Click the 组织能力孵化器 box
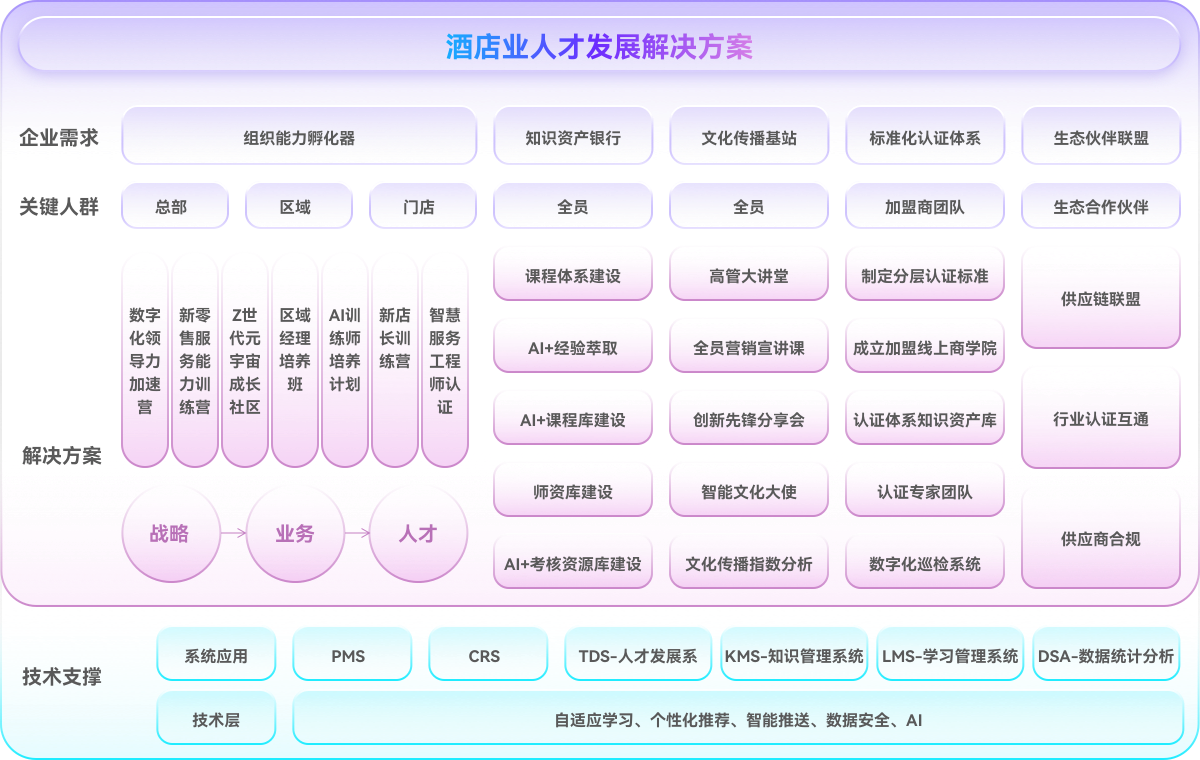The width and height of the screenshot is (1200, 760). 299,137
